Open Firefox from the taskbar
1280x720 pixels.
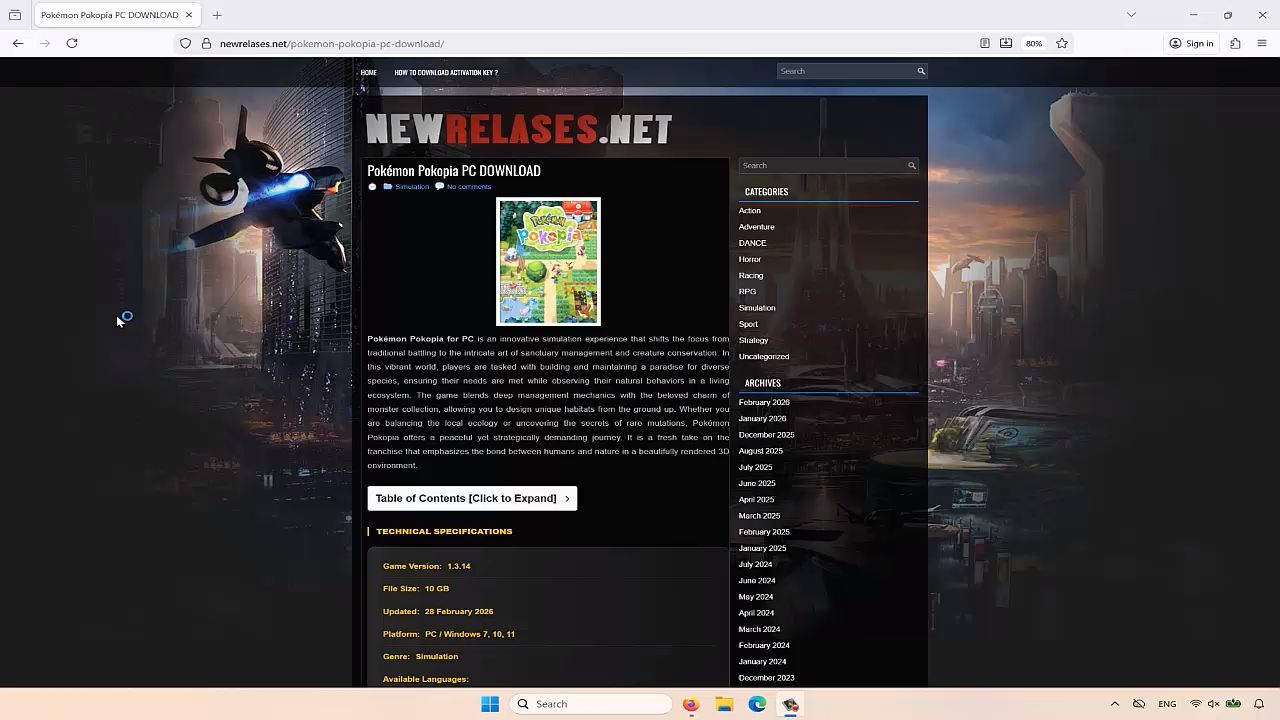click(691, 704)
